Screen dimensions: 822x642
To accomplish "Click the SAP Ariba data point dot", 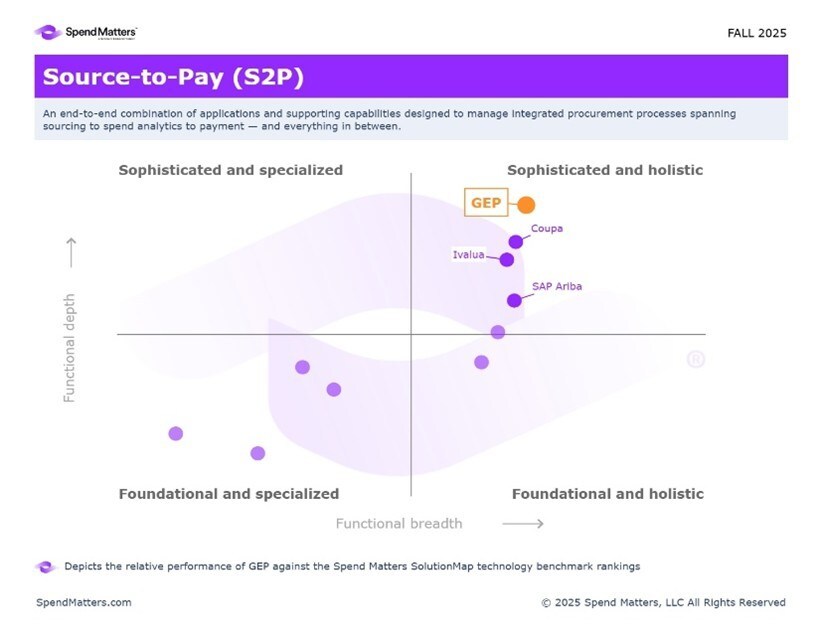I will pos(514,300).
